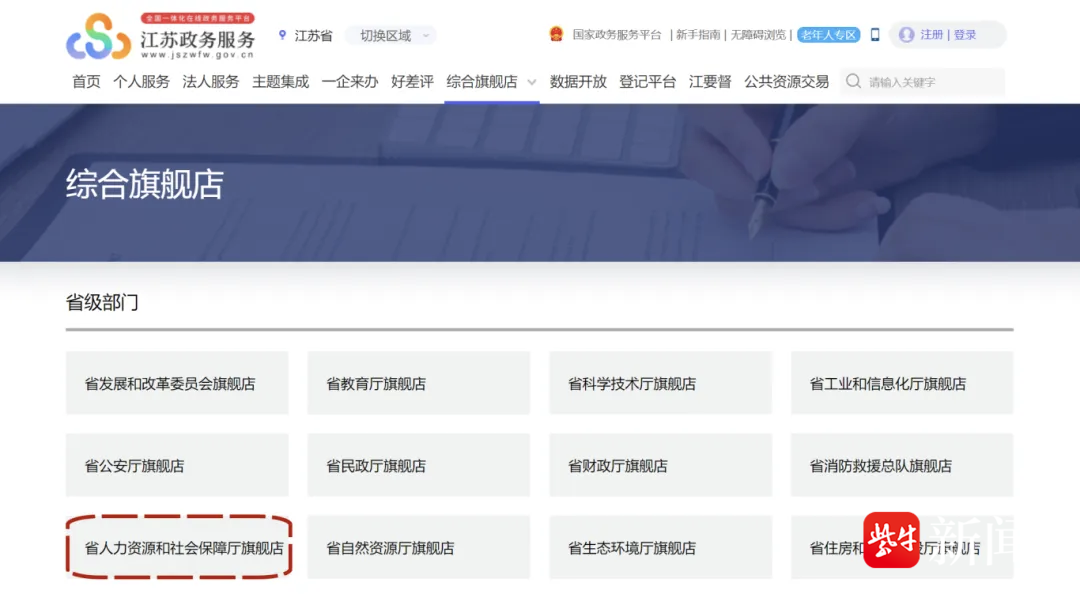Viewport: 1080px width, 594px height.
Task: Select the 公共资源交易 nav item
Action: [x=786, y=82]
